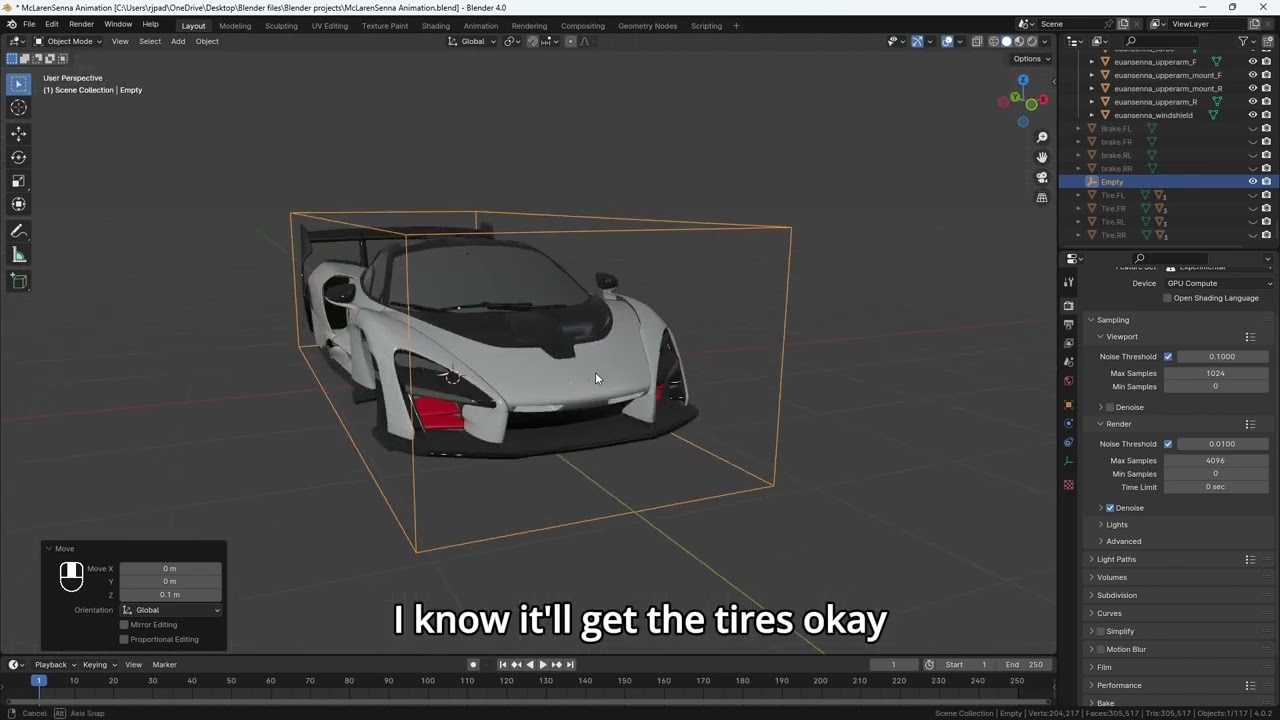Enable Open Shading Language checkbox
The height and width of the screenshot is (720, 1280).
[1167, 298]
